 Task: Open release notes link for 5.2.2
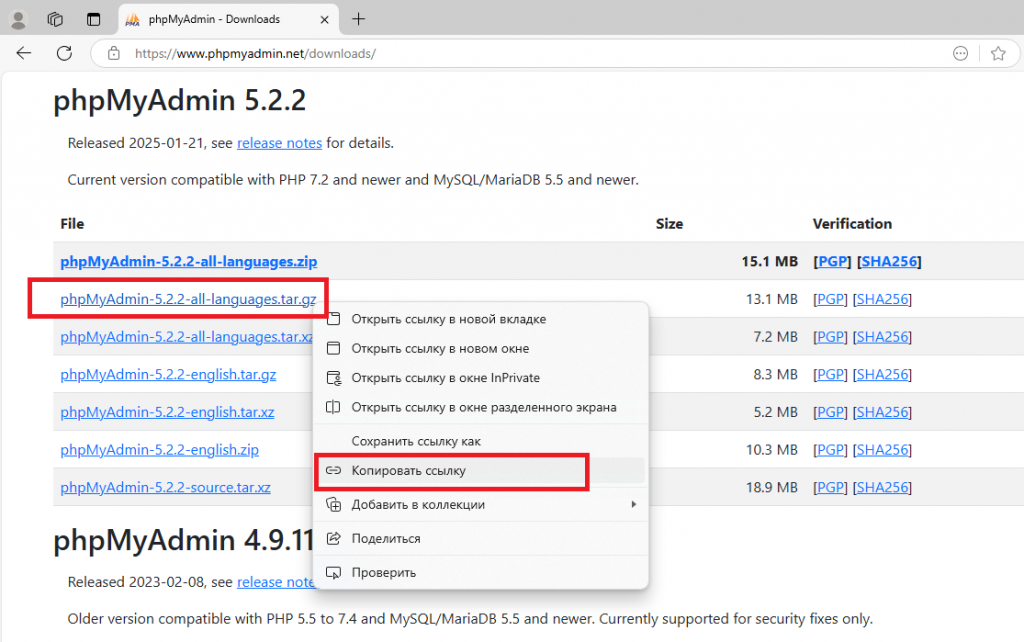[280, 143]
